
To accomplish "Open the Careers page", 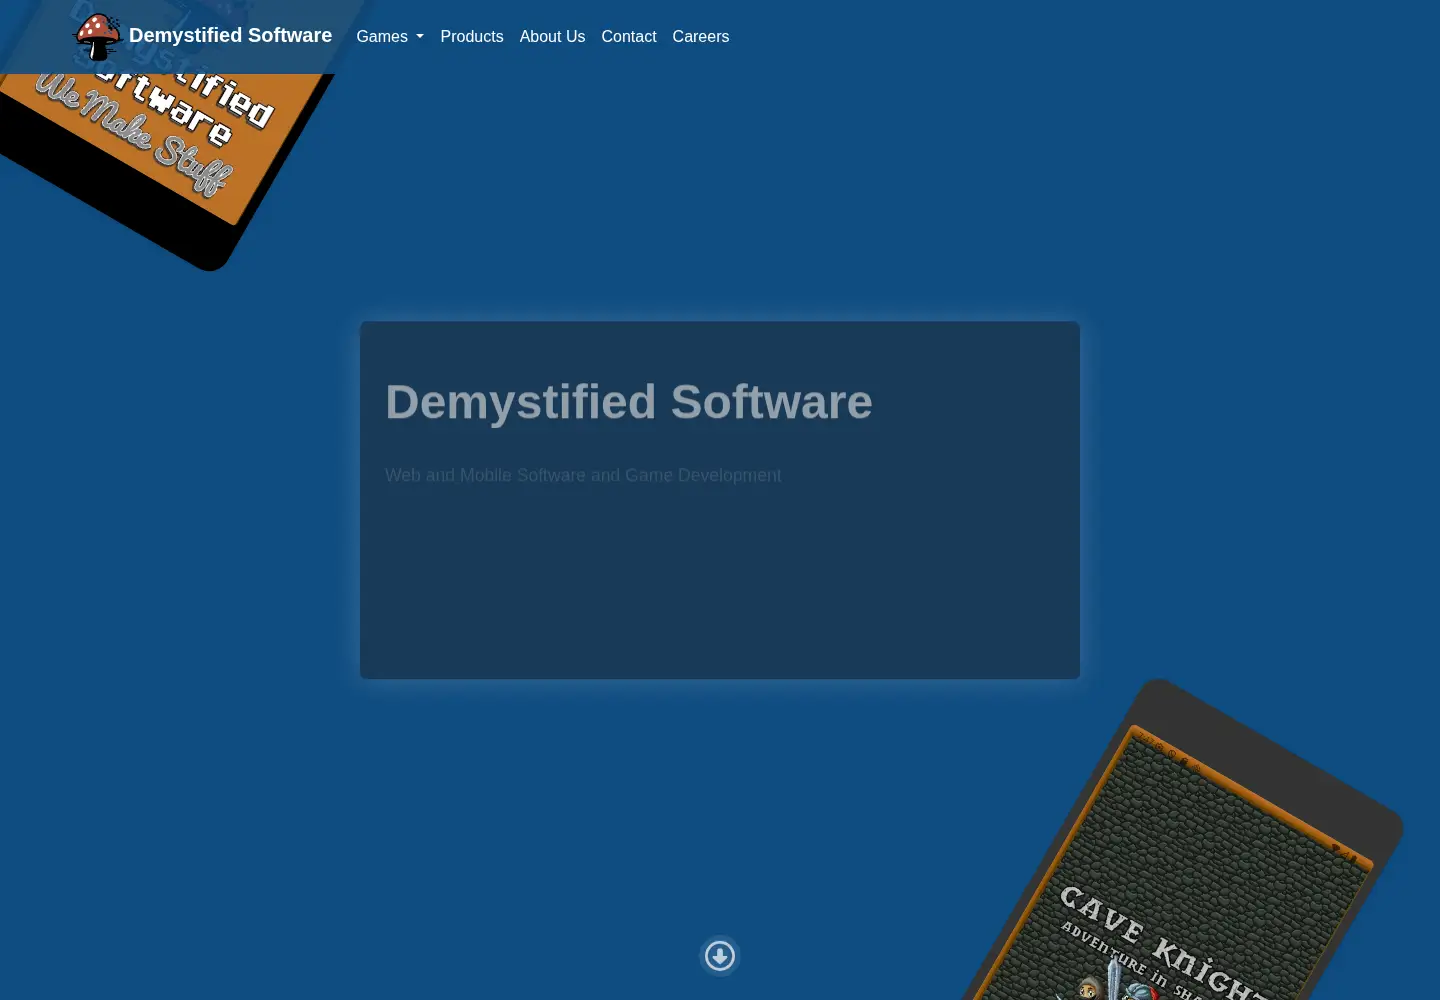I will click(701, 36).
